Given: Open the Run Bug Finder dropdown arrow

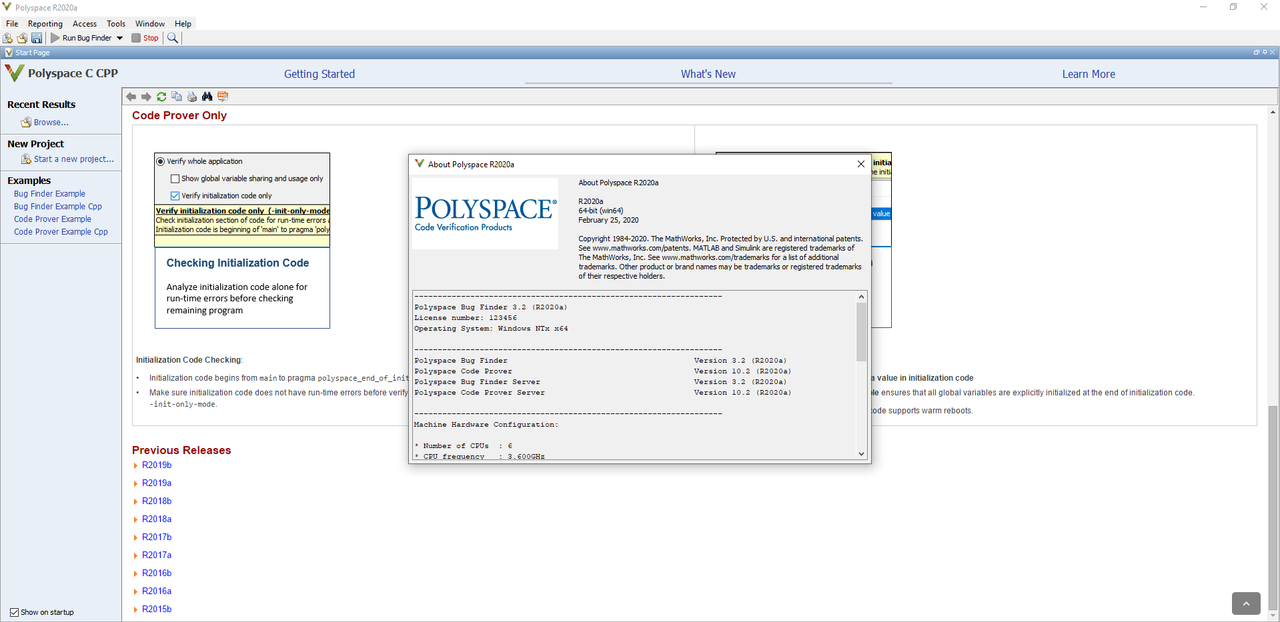Looking at the screenshot, I should [120, 38].
